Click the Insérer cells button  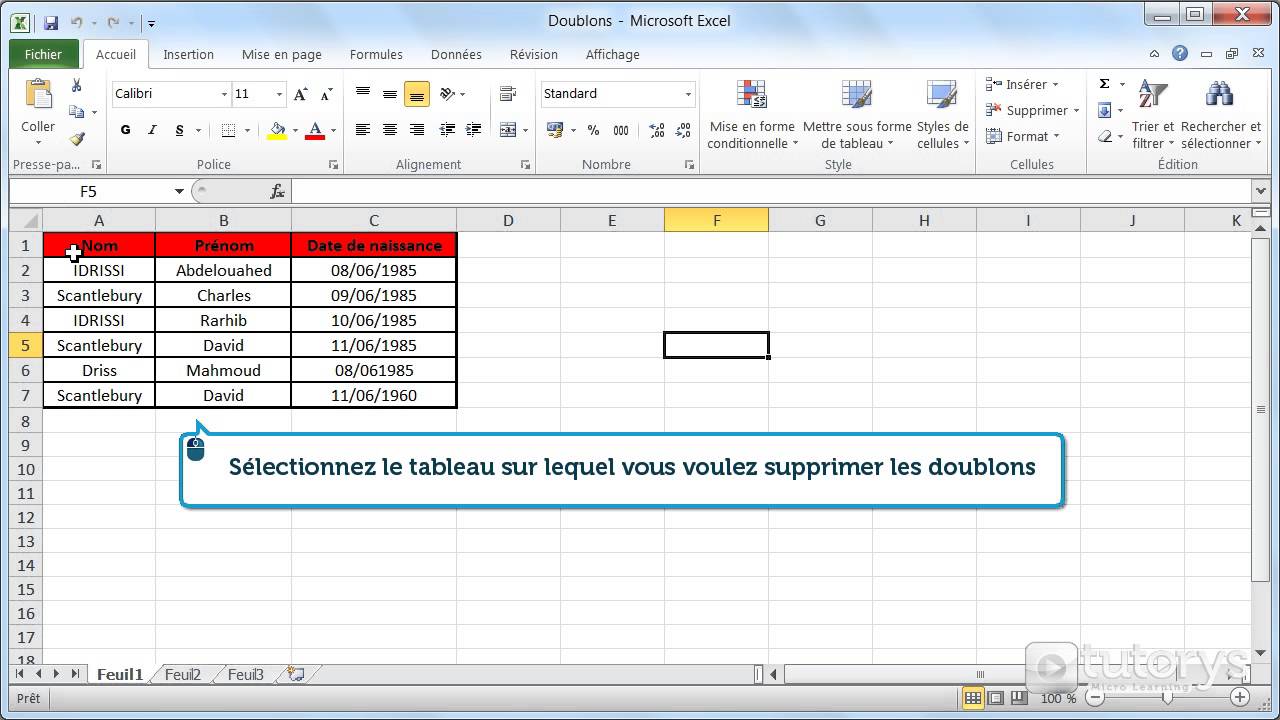pos(1022,85)
